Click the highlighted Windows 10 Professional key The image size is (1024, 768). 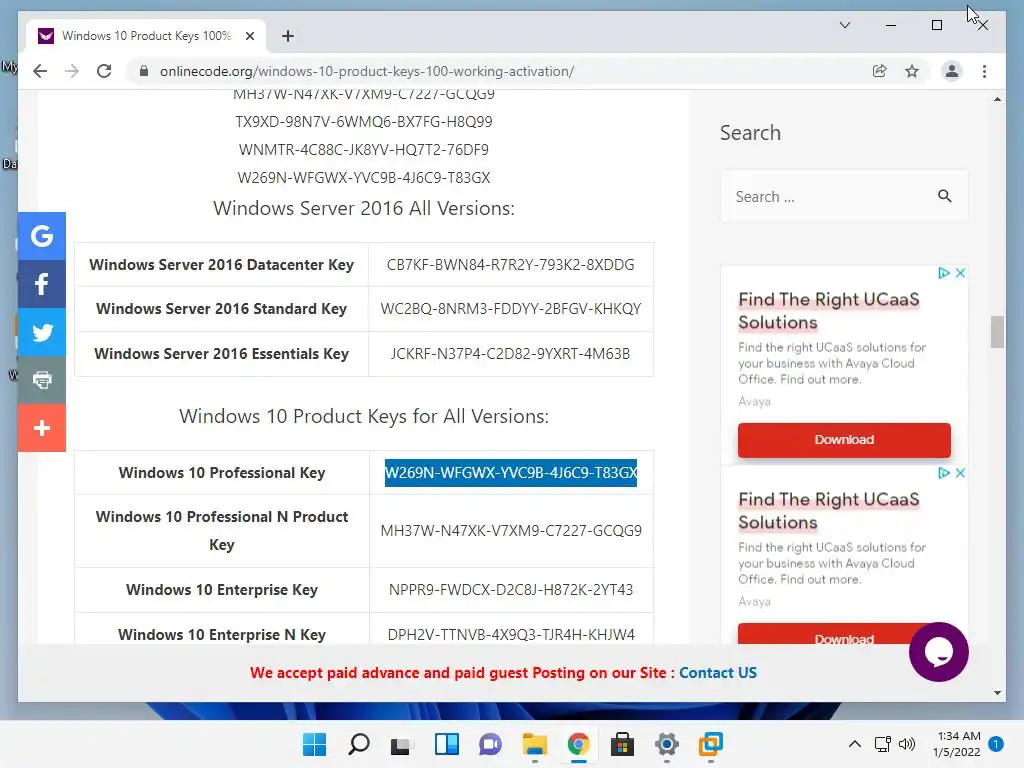(511, 473)
